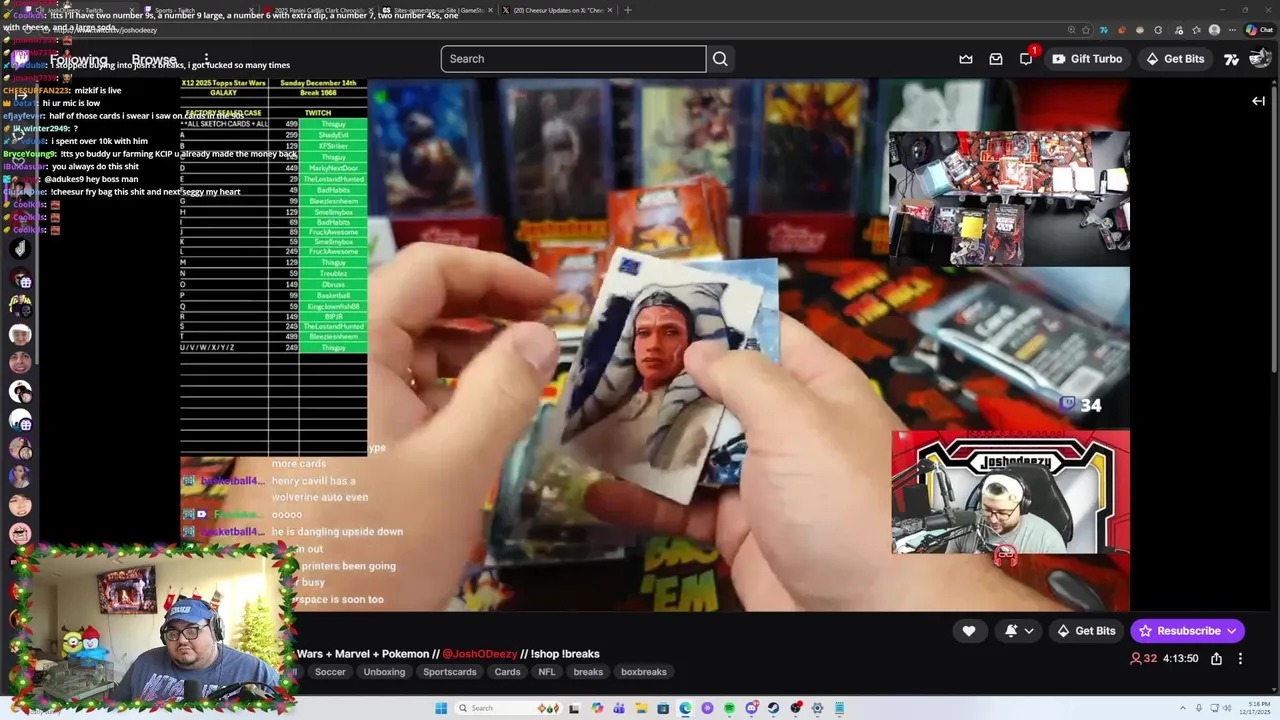
Task: Click the browser address bar
Action: pyautogui.click(x=560, y=30)
